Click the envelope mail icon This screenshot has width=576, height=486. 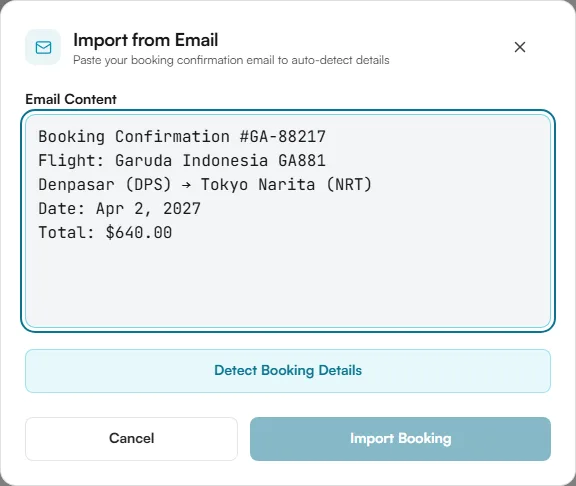(43, 48)
